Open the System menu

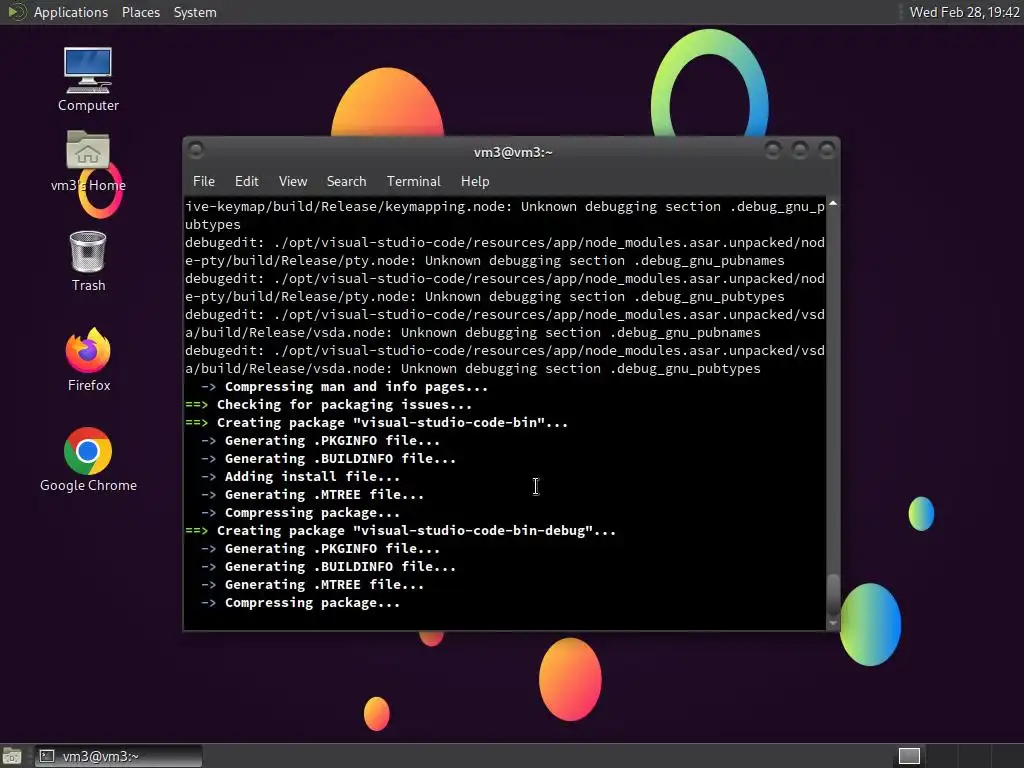195,12
